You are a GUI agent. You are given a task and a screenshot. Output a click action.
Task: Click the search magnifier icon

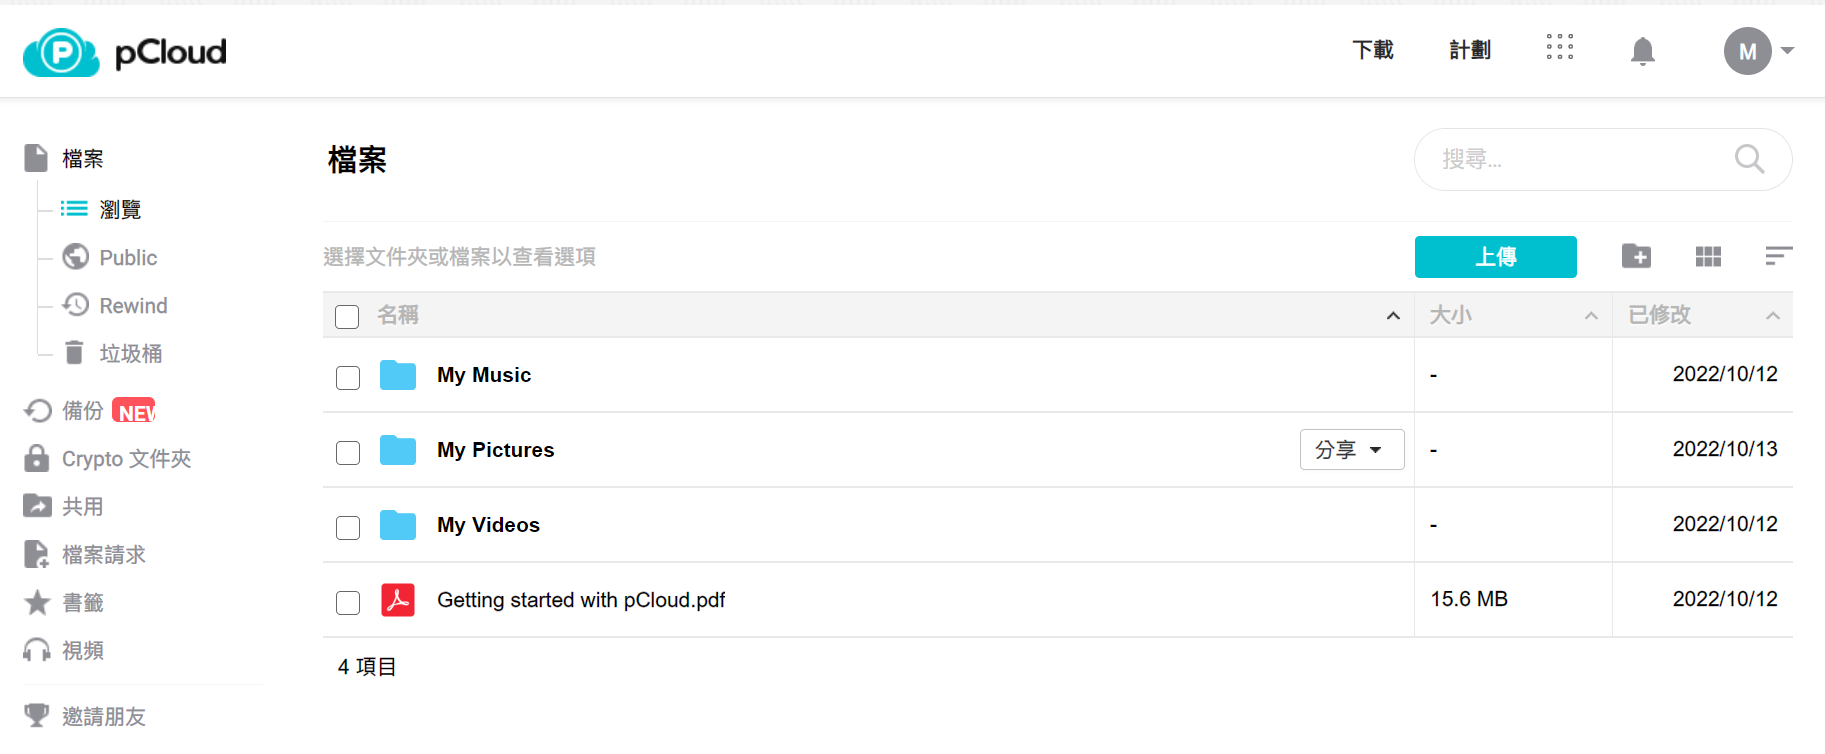pos(1749,159)
